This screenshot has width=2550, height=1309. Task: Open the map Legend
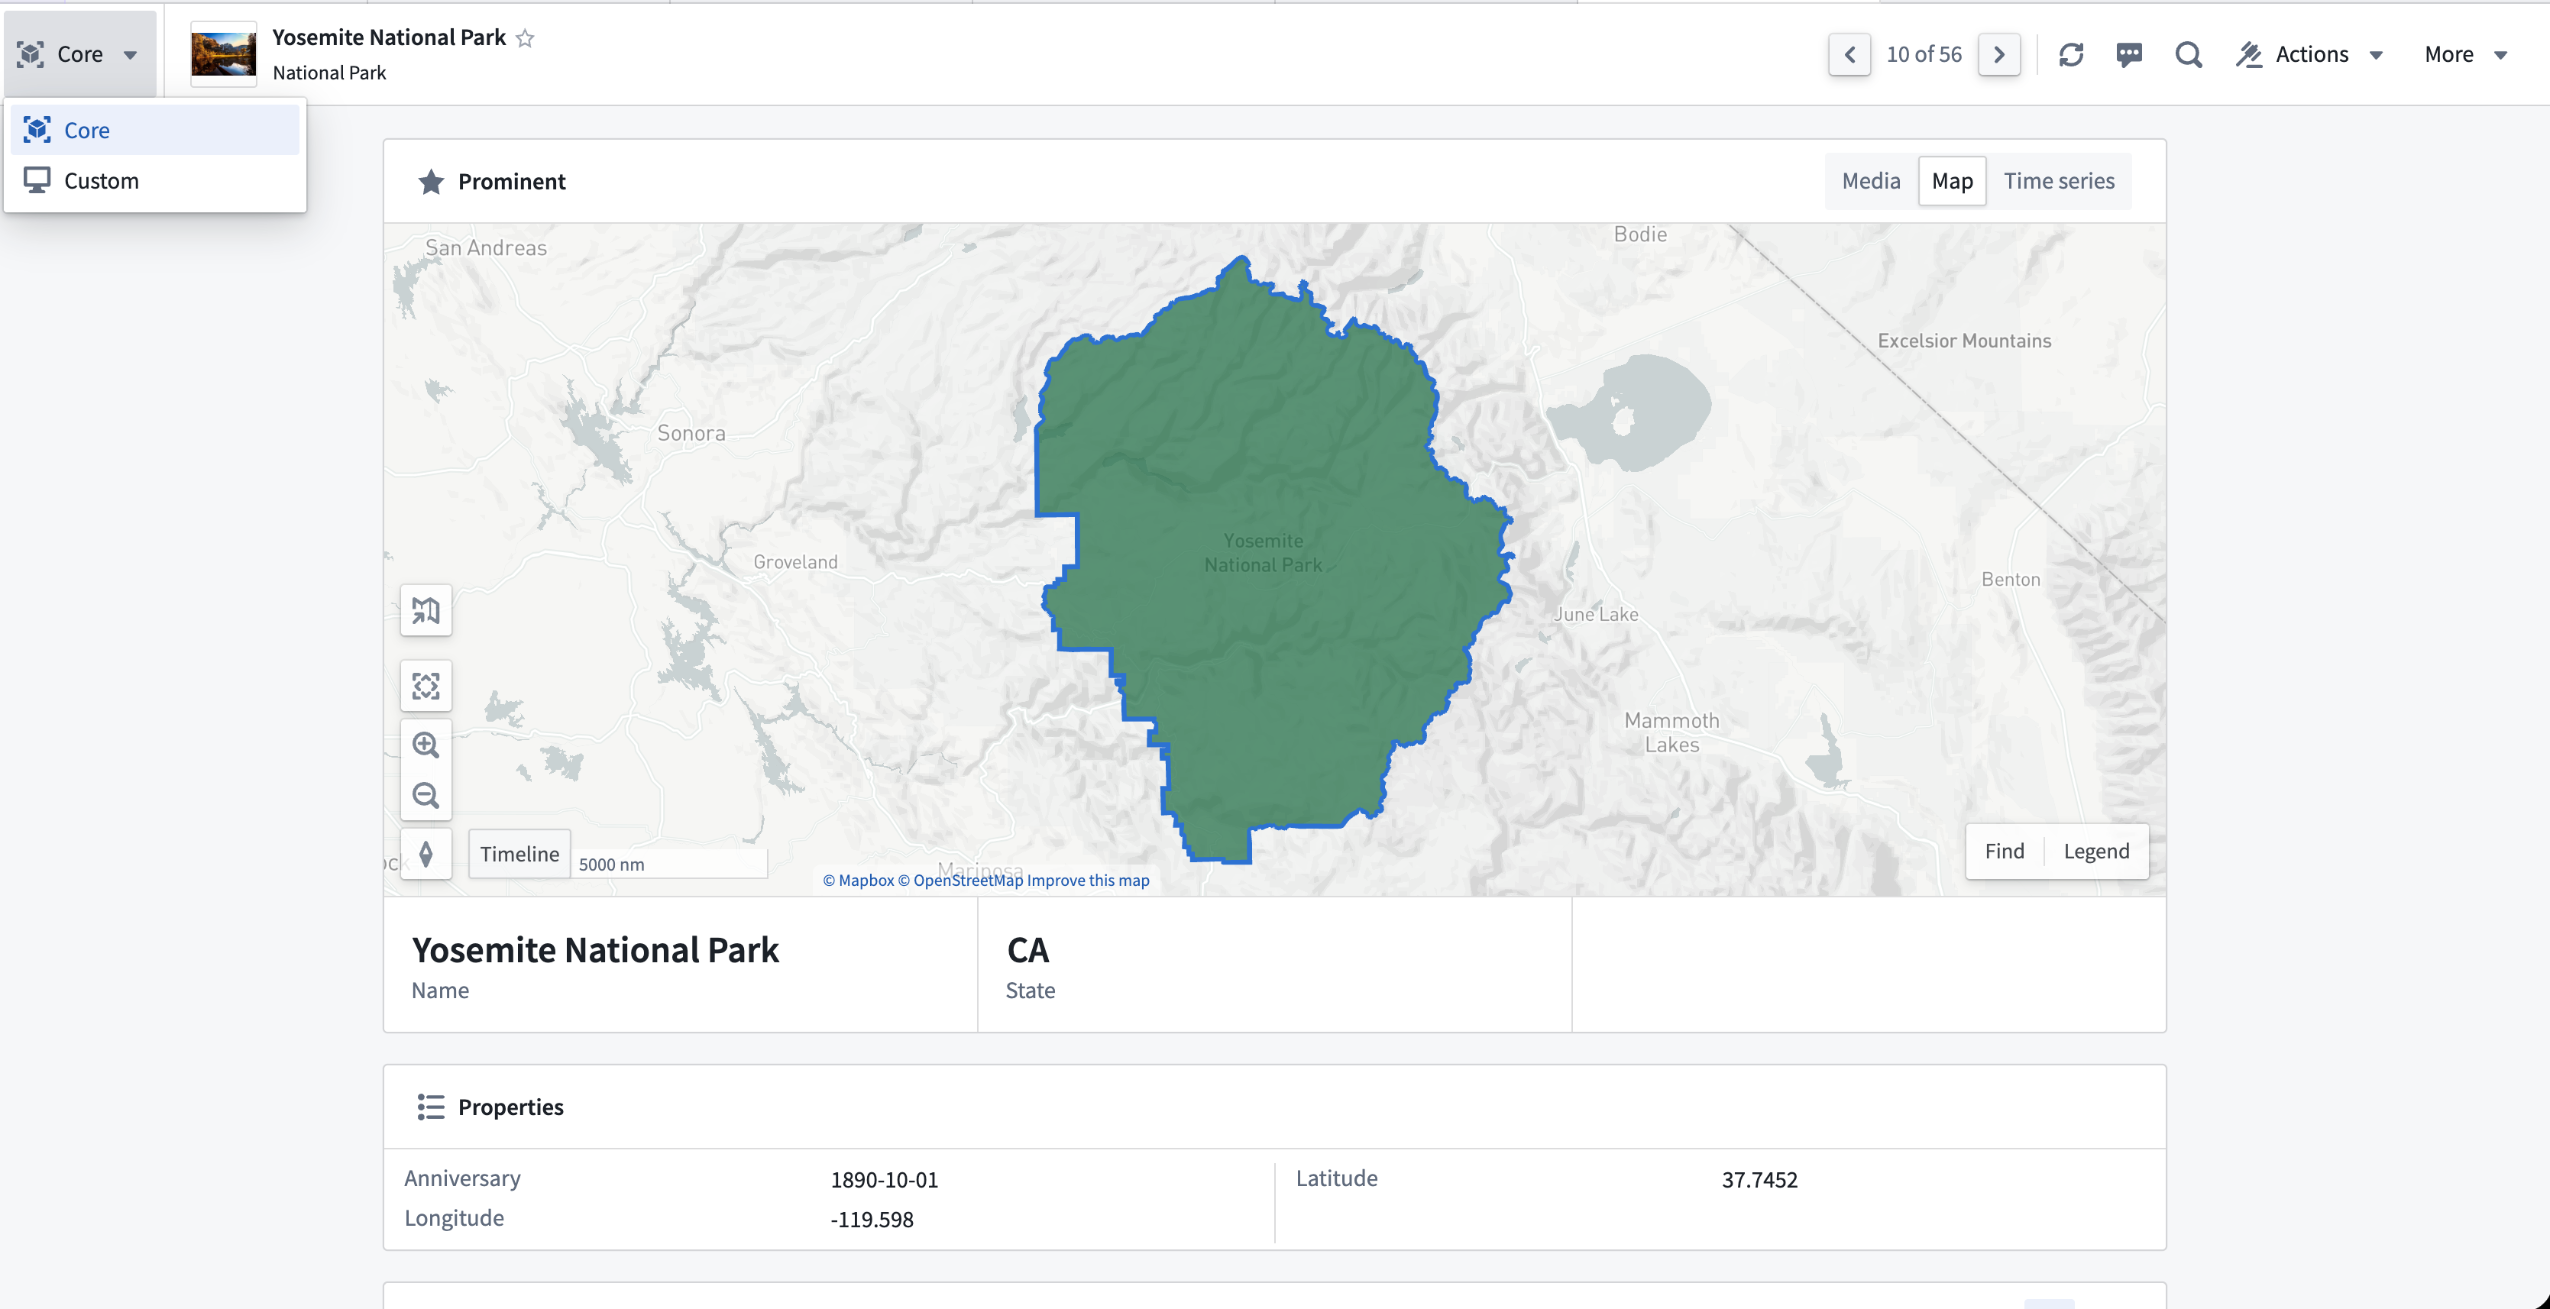2096,851
